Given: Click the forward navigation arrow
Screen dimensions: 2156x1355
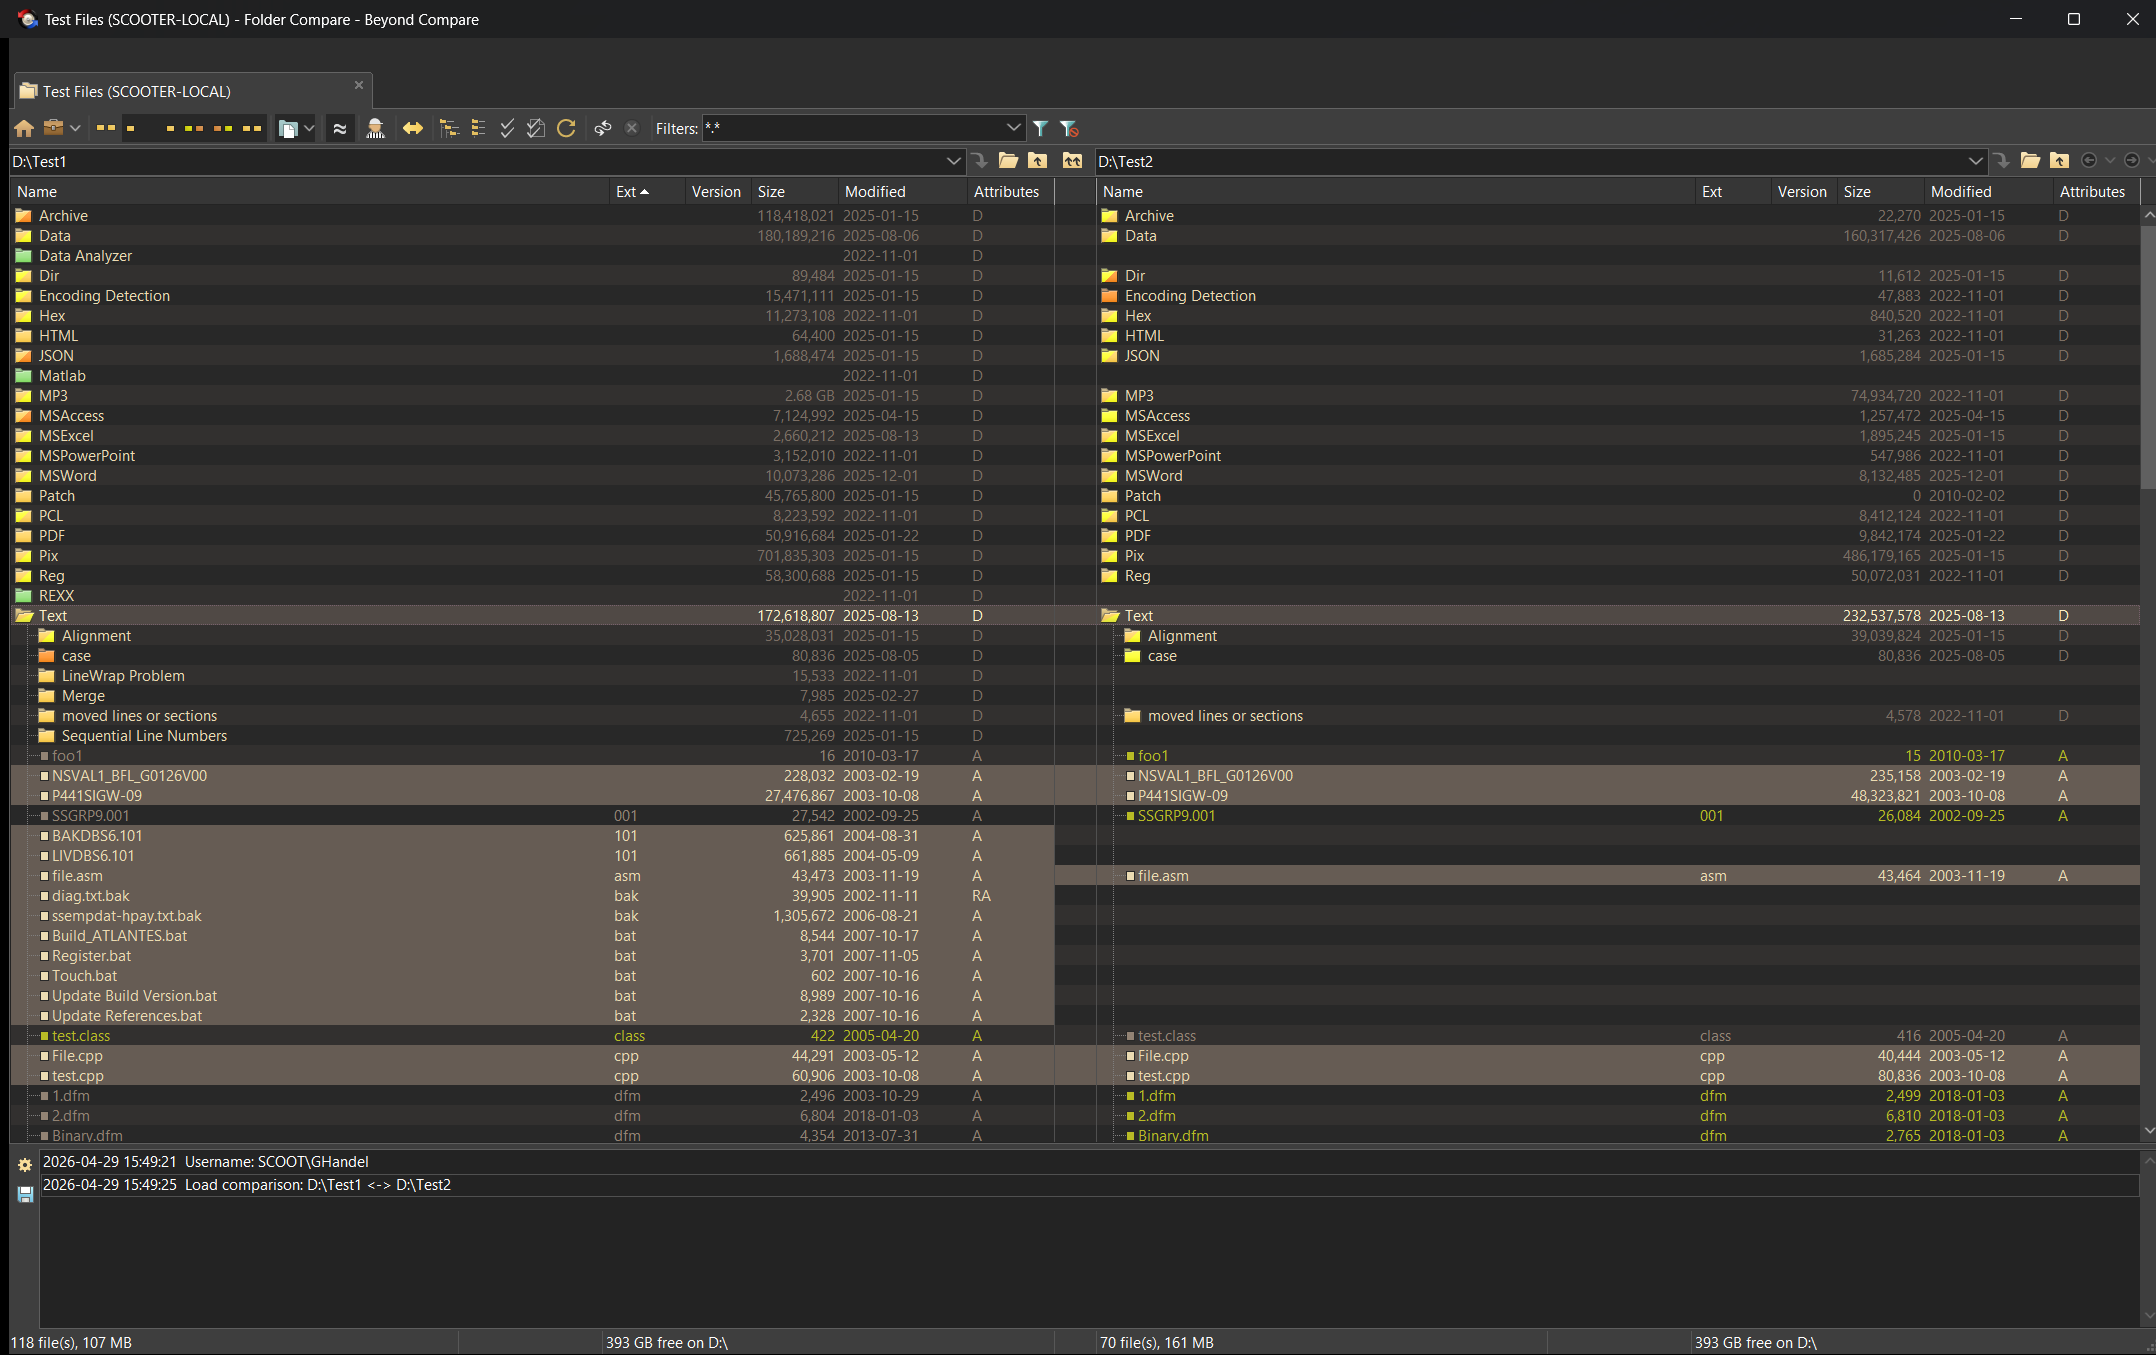Looking at the screenshot, I should pos(2132,161).
